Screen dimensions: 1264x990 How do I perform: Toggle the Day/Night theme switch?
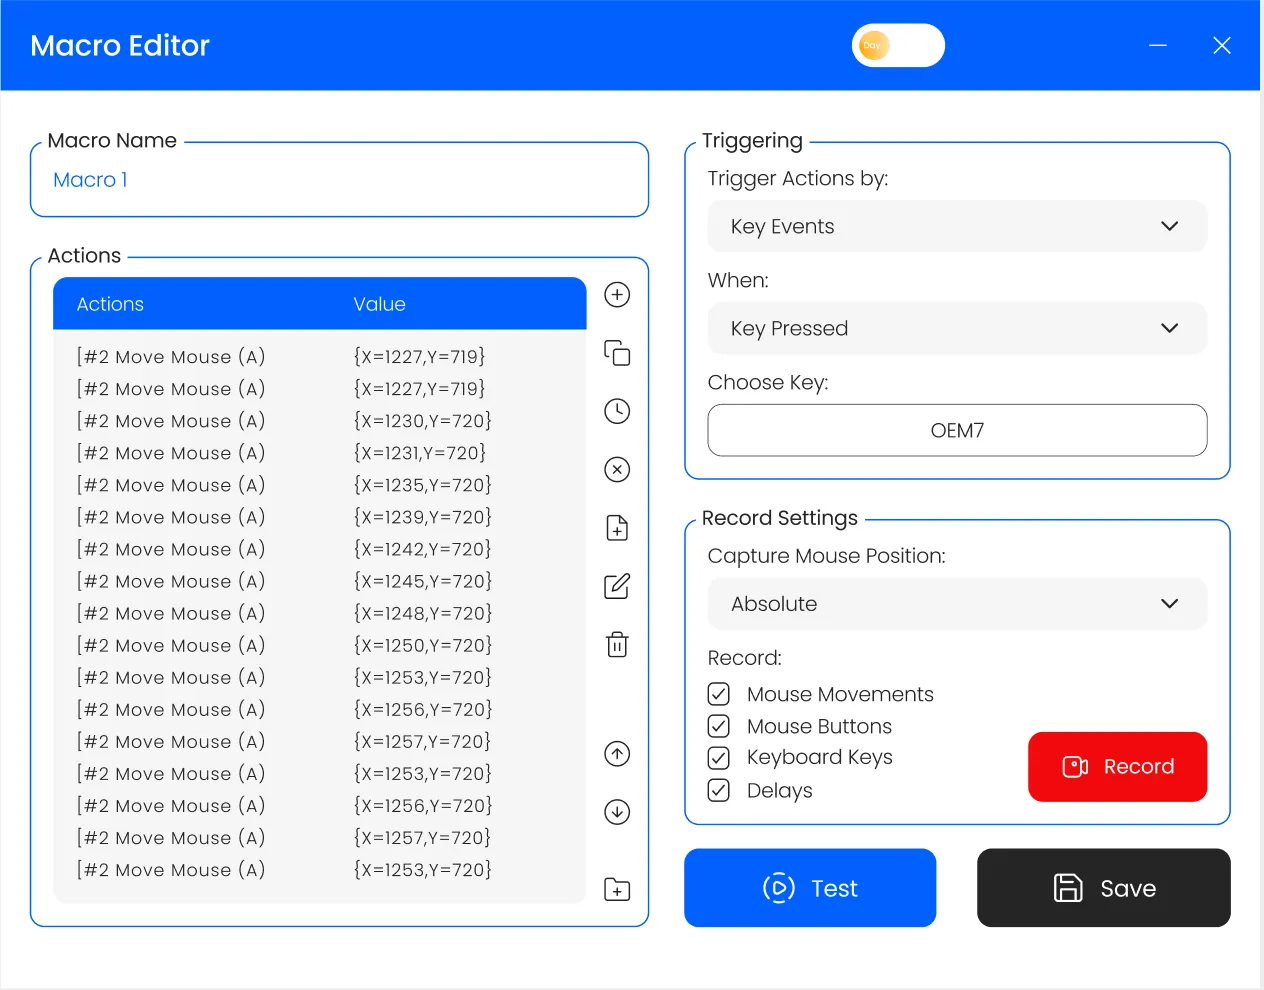pos(897,46)
